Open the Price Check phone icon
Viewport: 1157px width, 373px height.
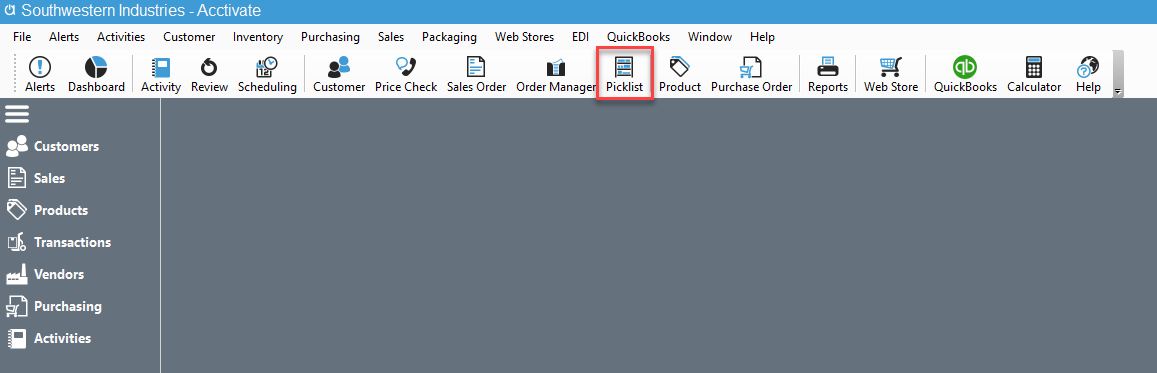coord(406,74)
